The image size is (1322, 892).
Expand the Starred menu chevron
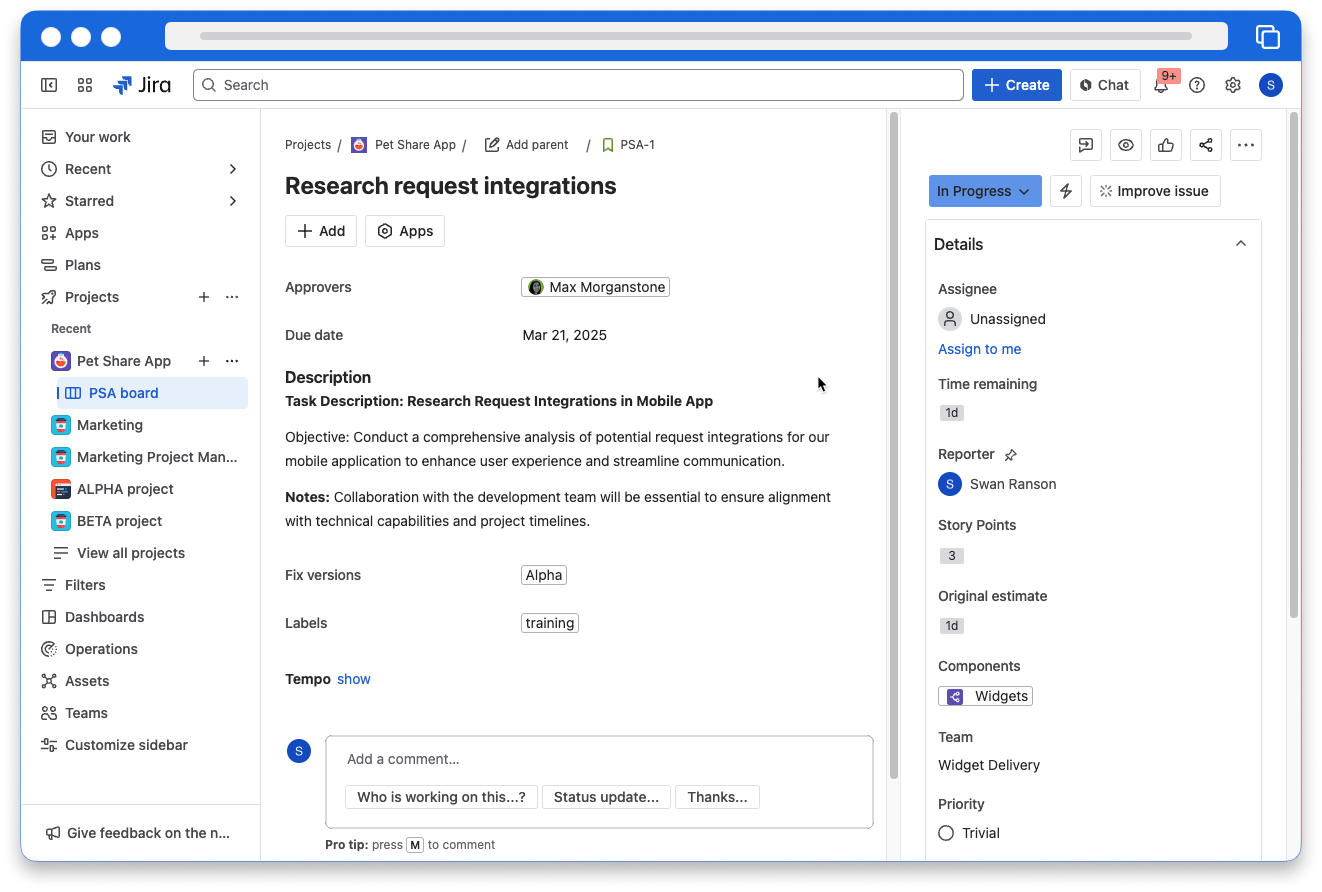233,201
